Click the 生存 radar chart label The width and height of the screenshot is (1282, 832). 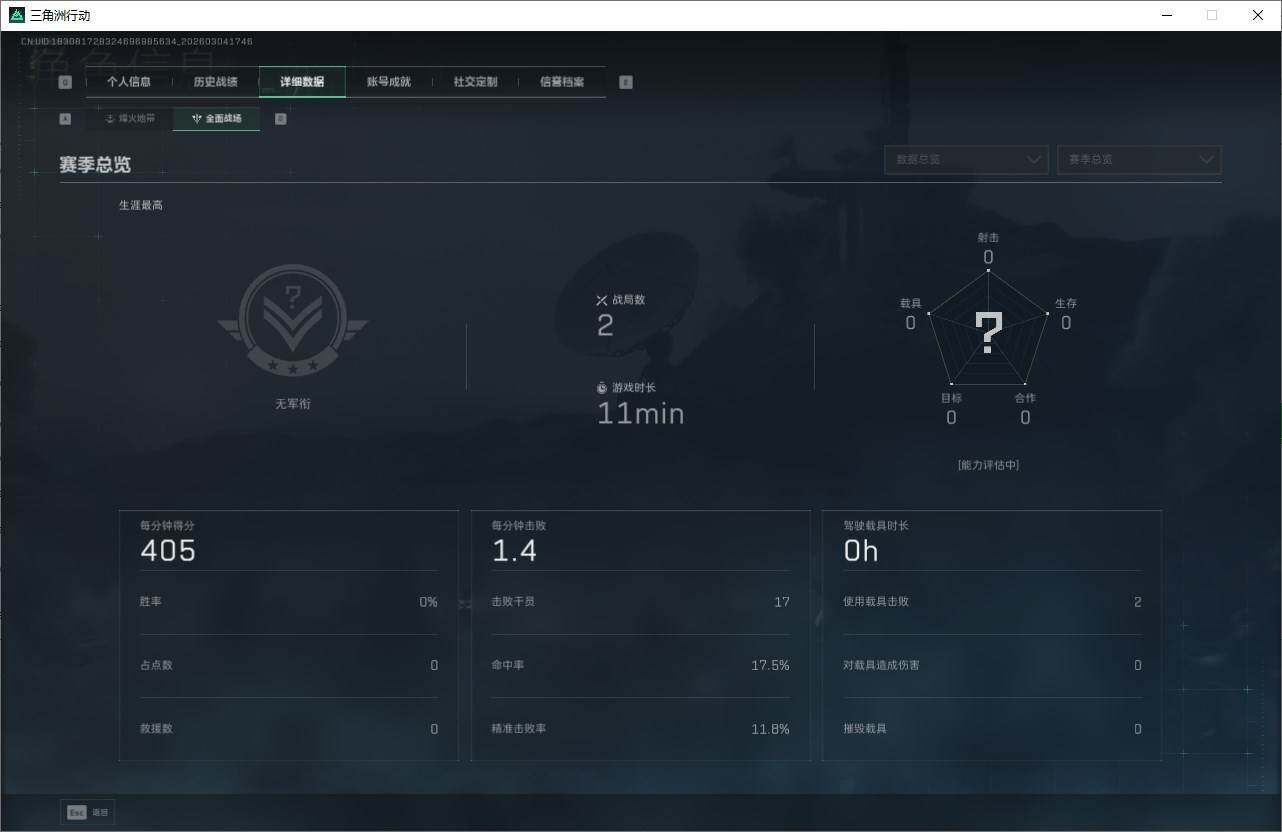point(1066,303)
